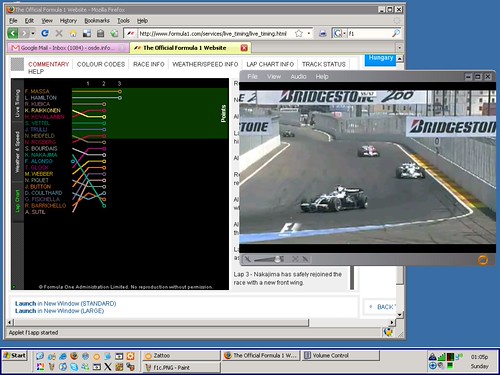Screen dimensions: 500x375
Task: Click the Skype quick launch icon
Action: 74,367
